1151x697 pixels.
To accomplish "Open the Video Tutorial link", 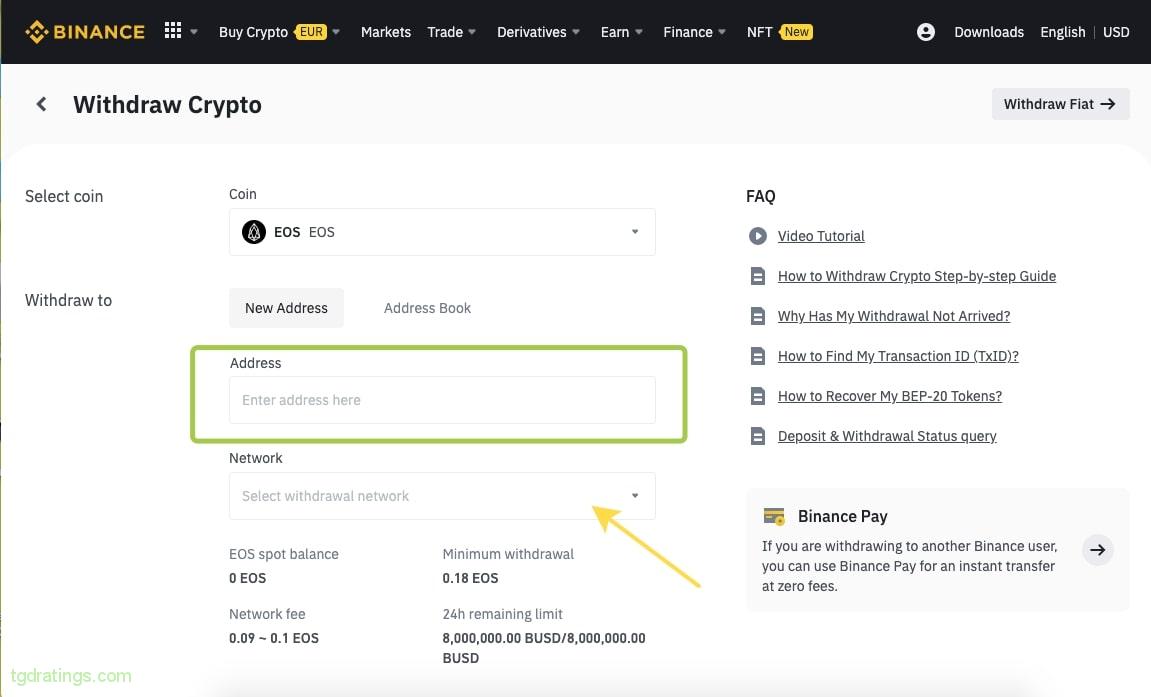I will coord(821,236).
